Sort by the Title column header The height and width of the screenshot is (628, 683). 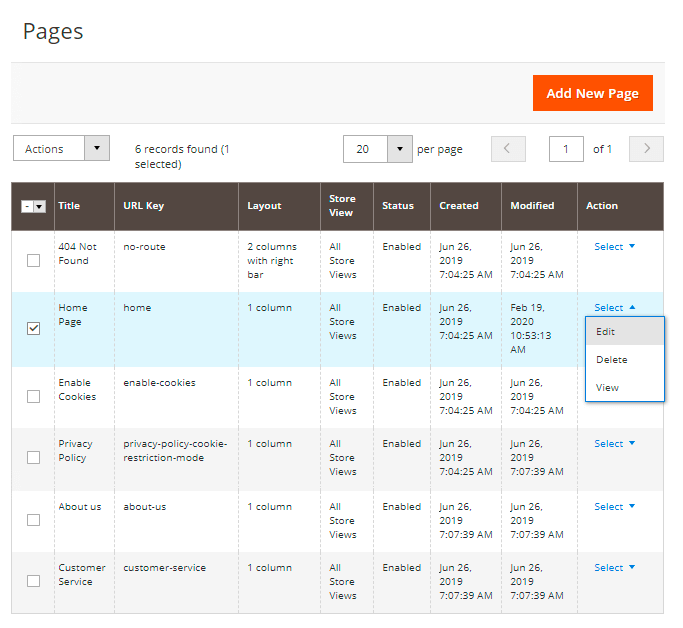[69, 206]
